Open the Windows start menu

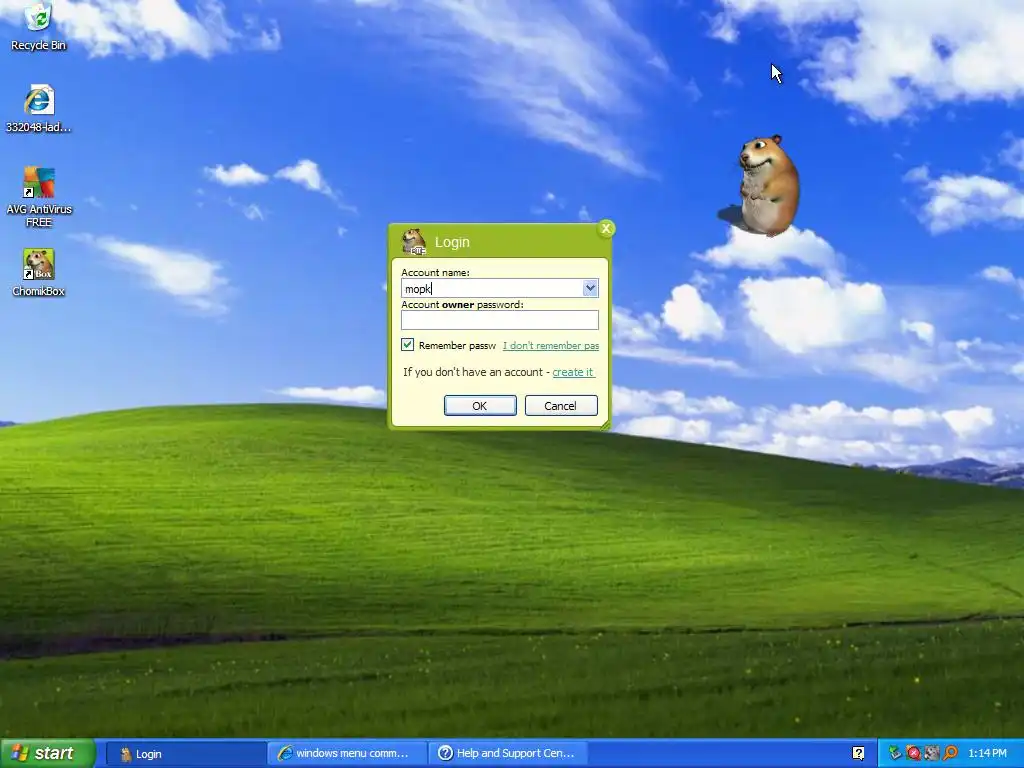click(47, 754)
